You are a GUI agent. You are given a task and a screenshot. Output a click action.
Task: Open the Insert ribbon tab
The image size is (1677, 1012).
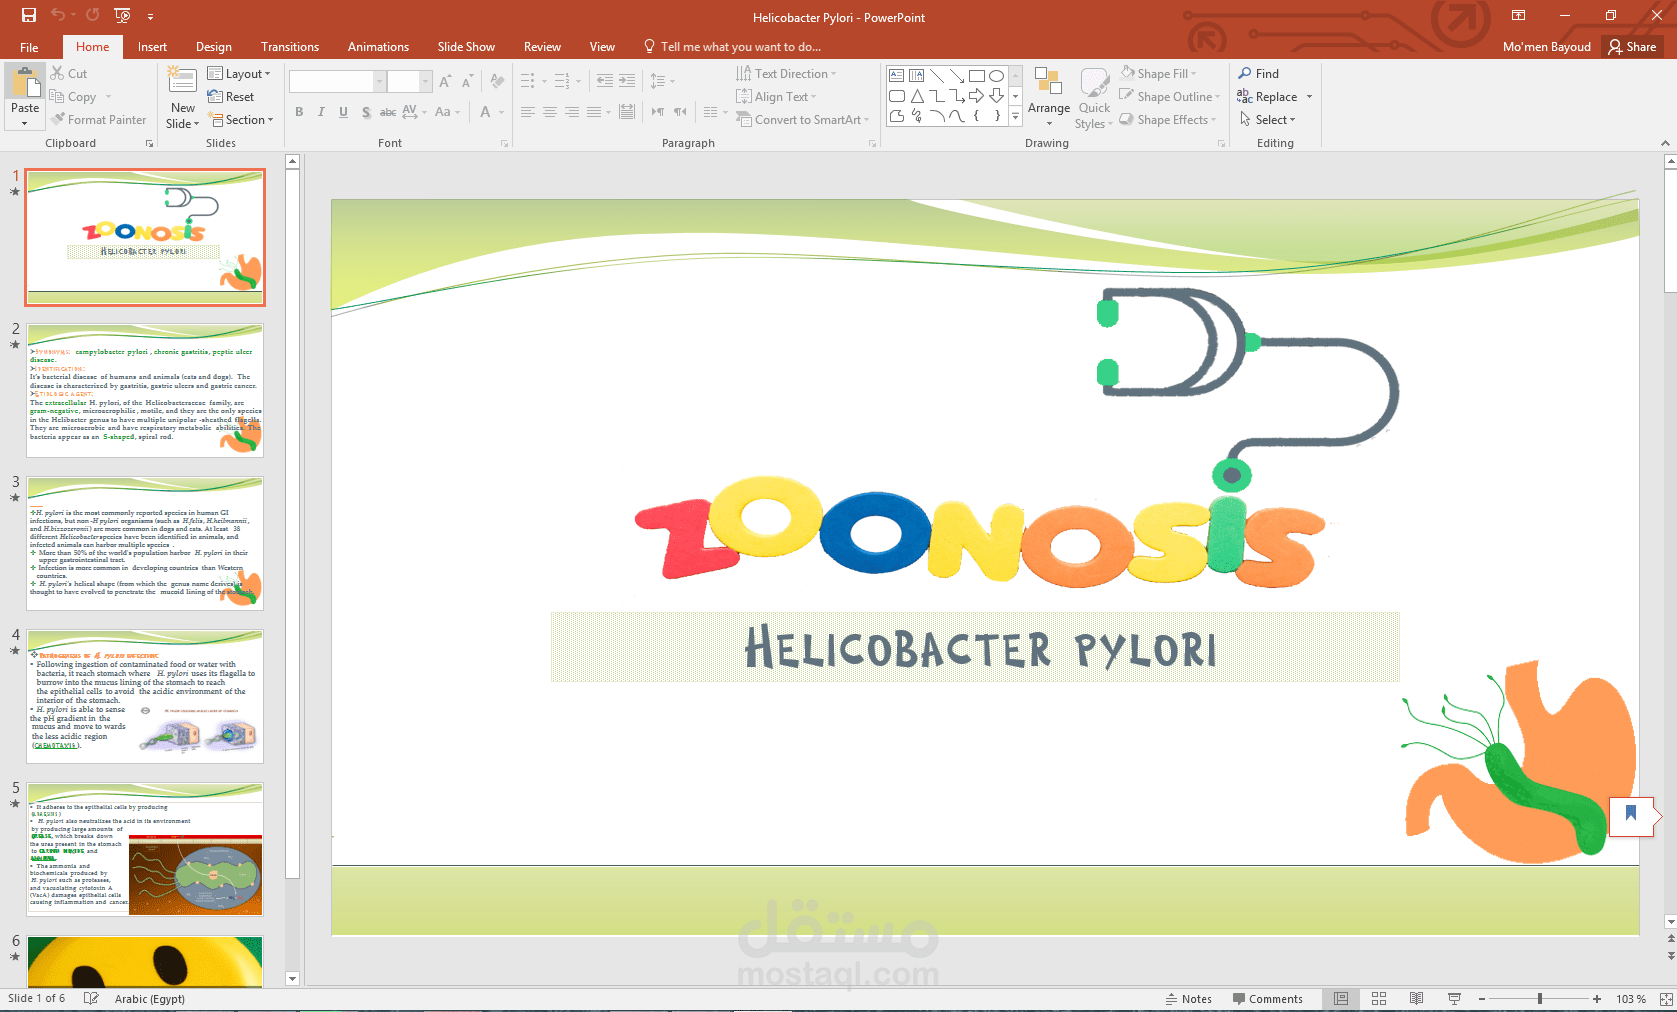152,47
